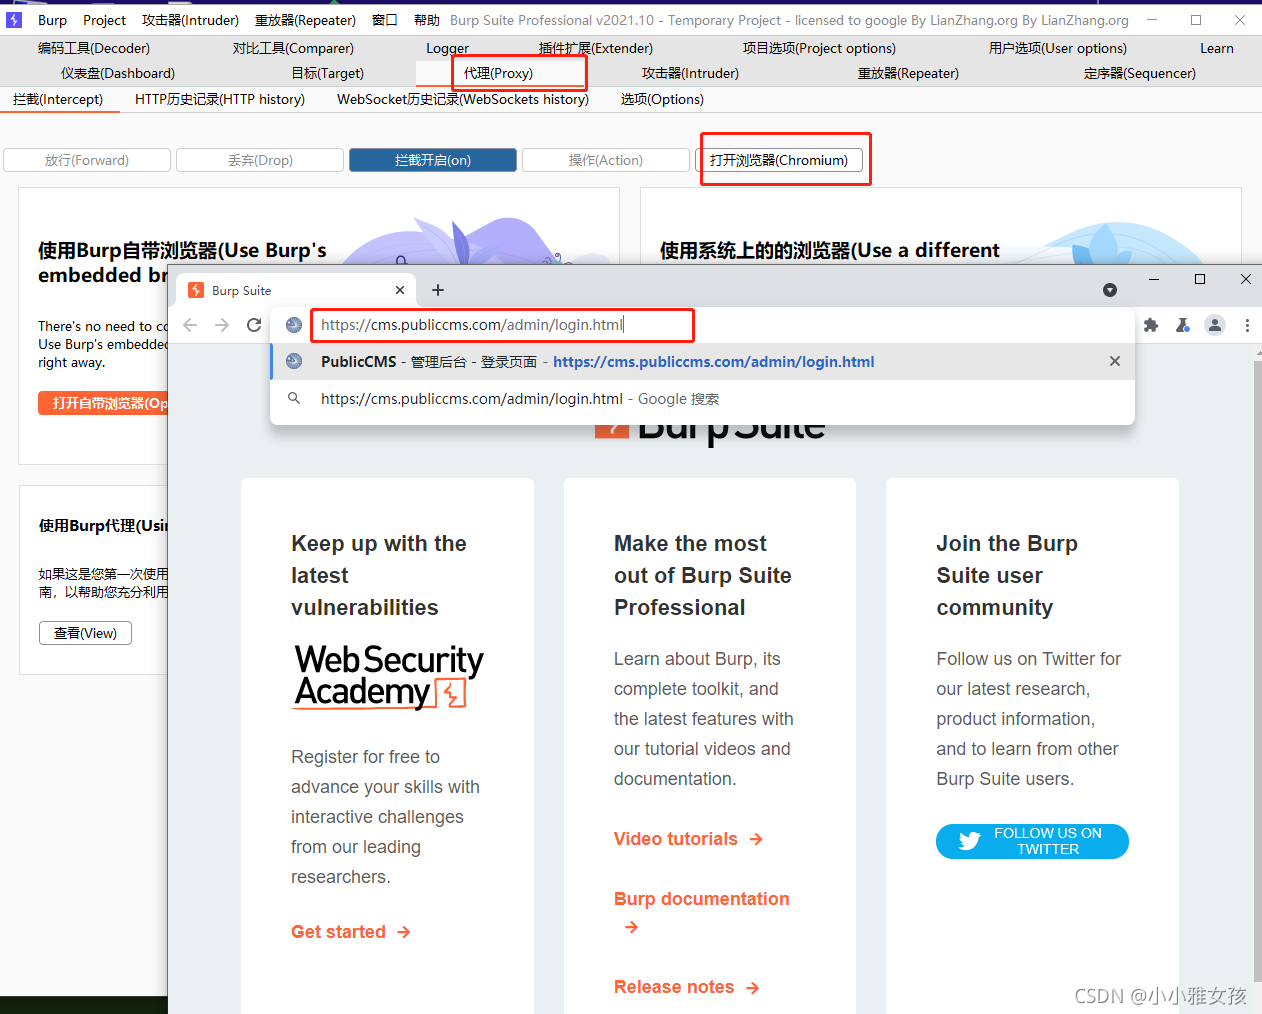The image size is (1262, 1014).
Task: Open the 操作(Action) button menu
Action: (606, 160)
